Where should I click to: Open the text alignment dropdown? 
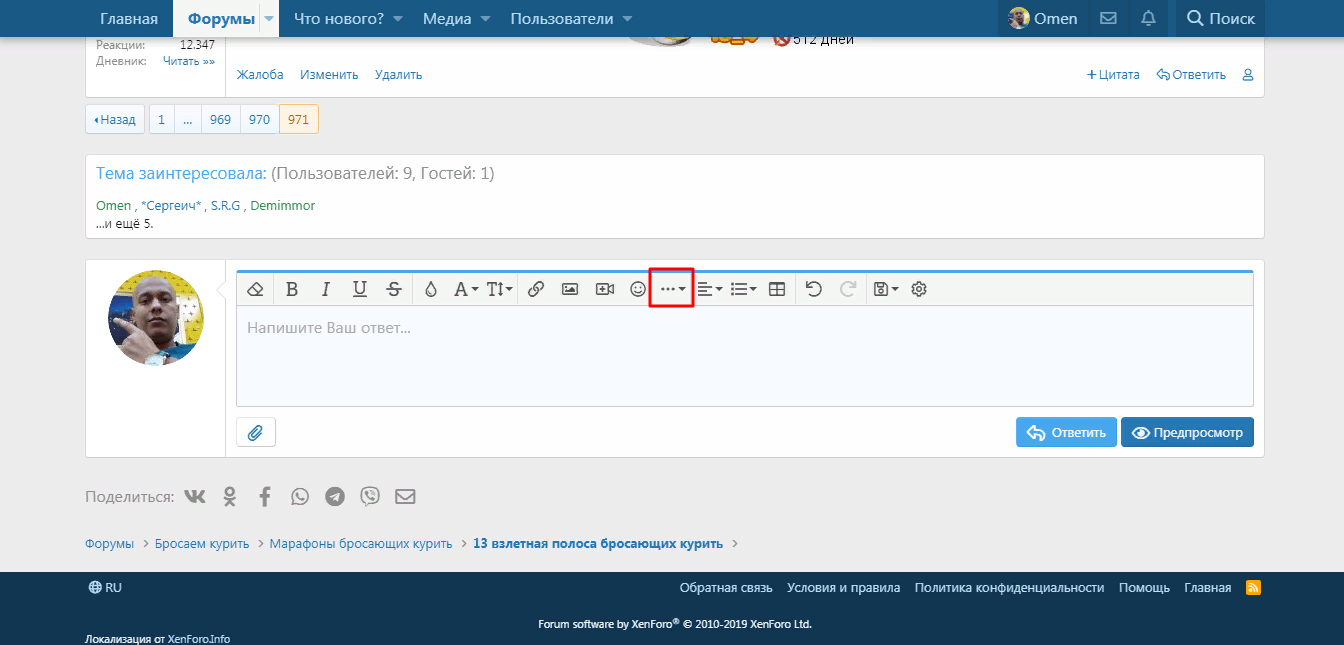tap(710, 289)
